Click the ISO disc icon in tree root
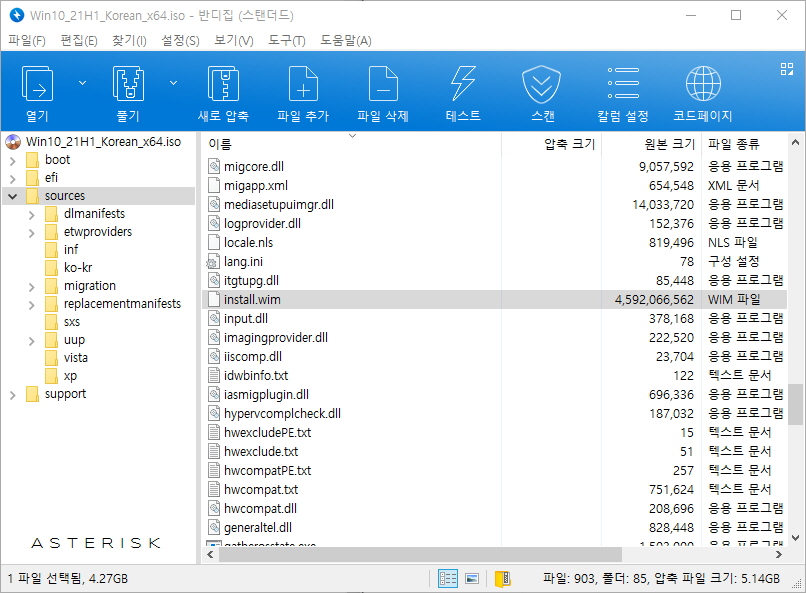Image resolution: width=806 pixels, height=593 pixels. tap(13, 142)
